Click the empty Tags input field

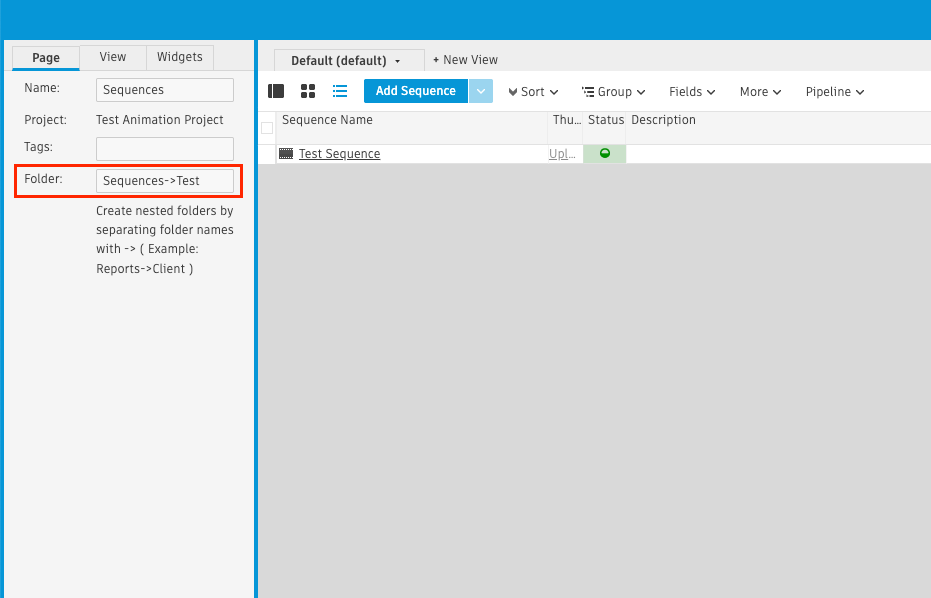point(164,149)
